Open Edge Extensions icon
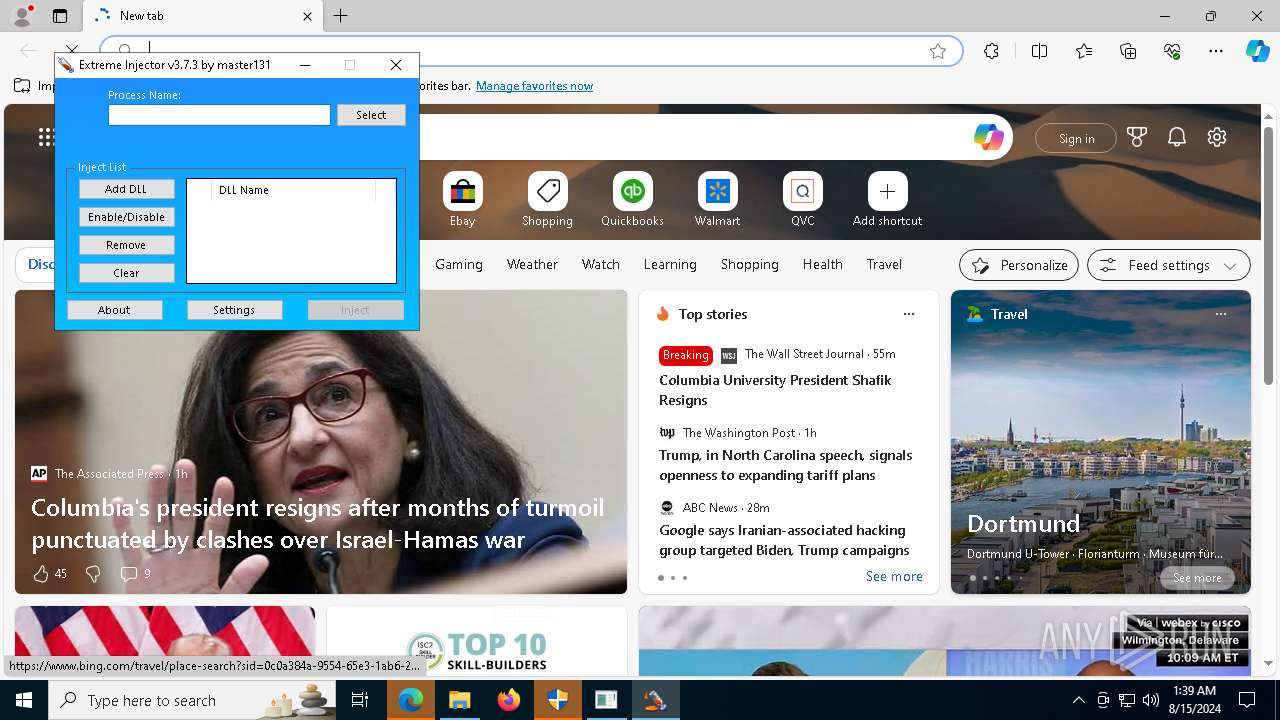Image resolution: width=1280 pixels, height=720 pixels. (x=991, y=51)
